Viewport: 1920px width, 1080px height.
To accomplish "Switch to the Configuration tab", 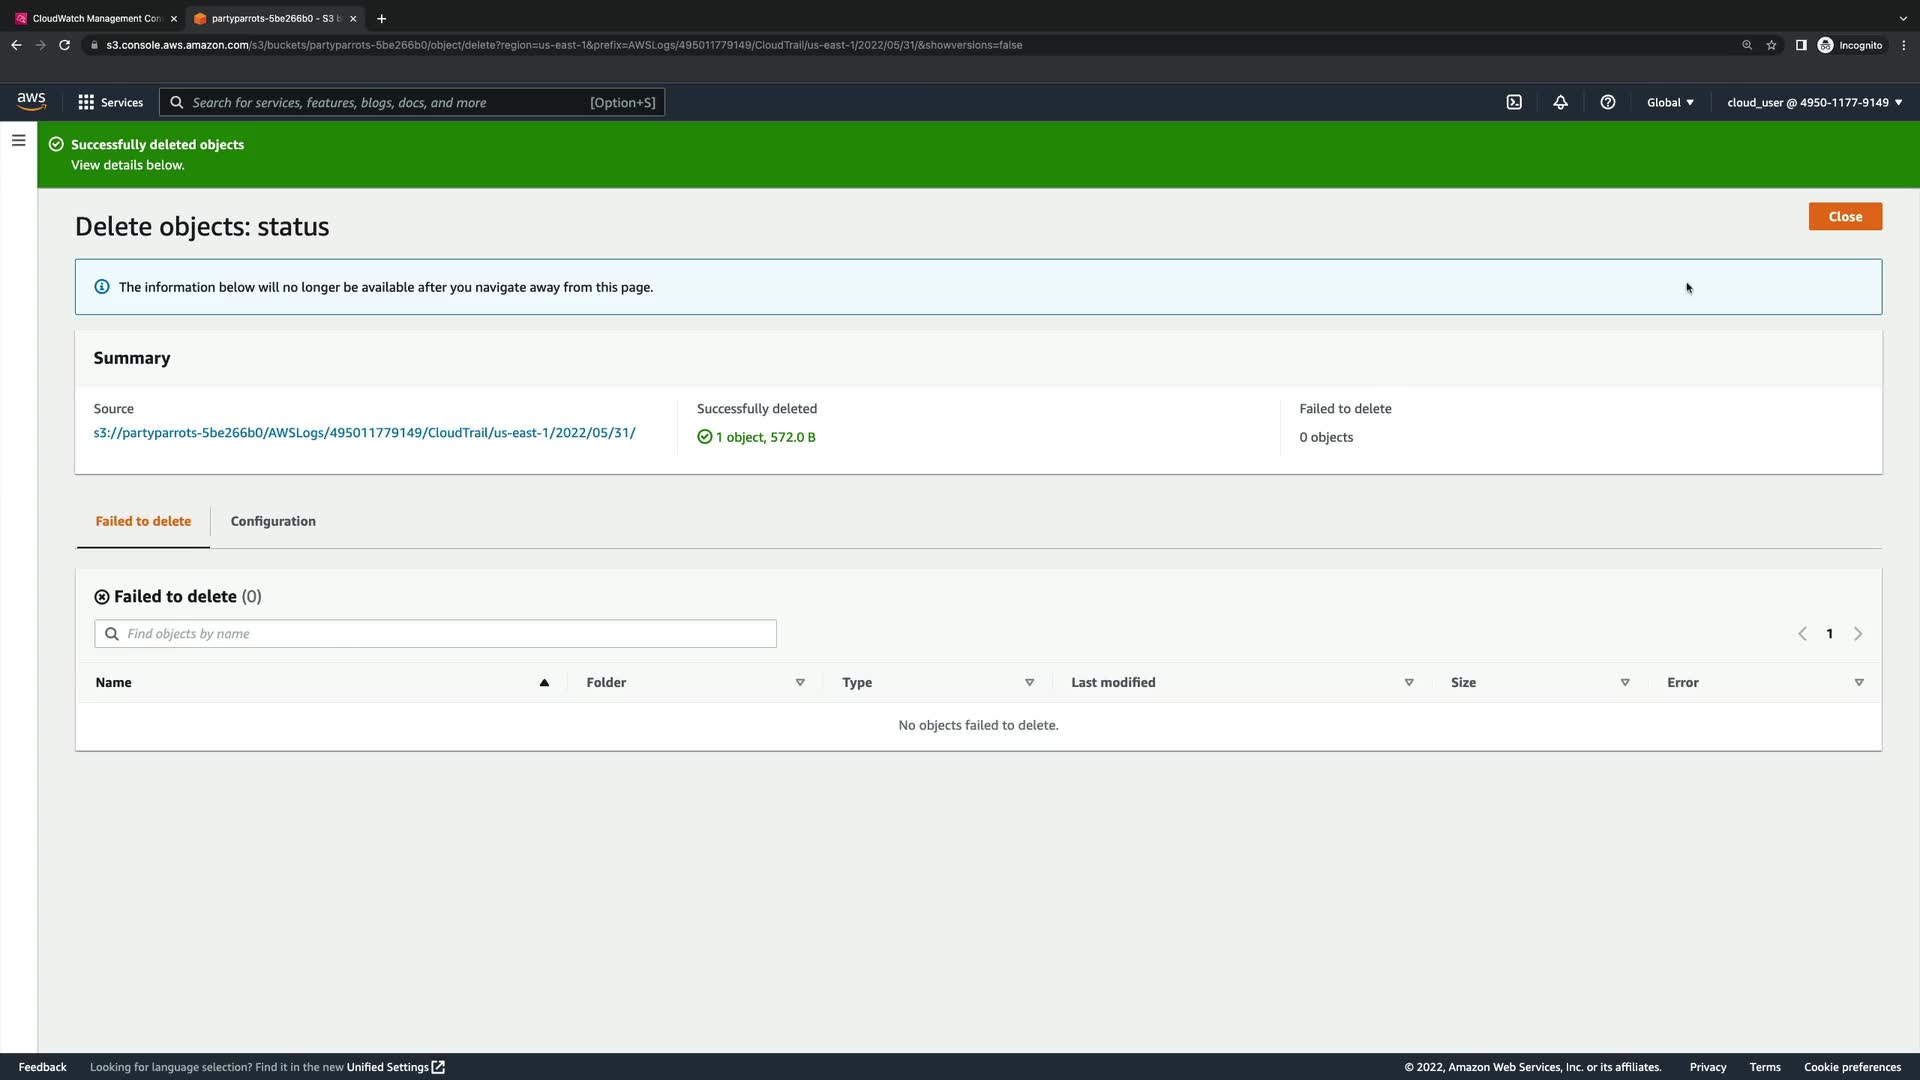I will tap(273, 521).
